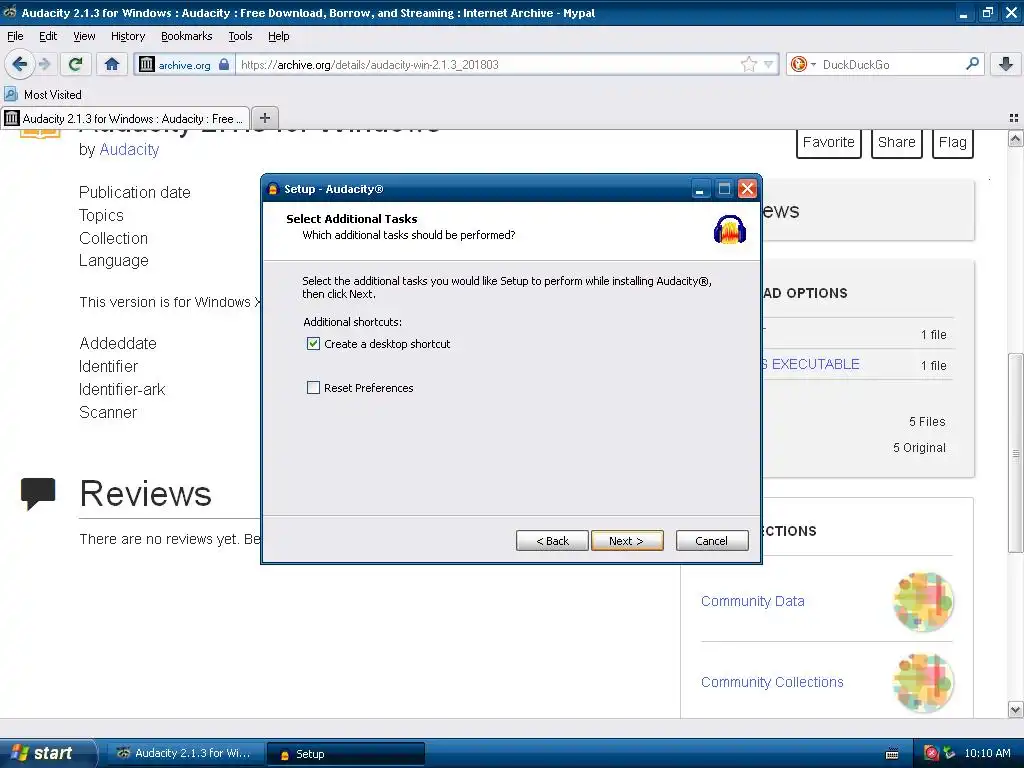Click the green tray icon beside the clock

point(950,753)
